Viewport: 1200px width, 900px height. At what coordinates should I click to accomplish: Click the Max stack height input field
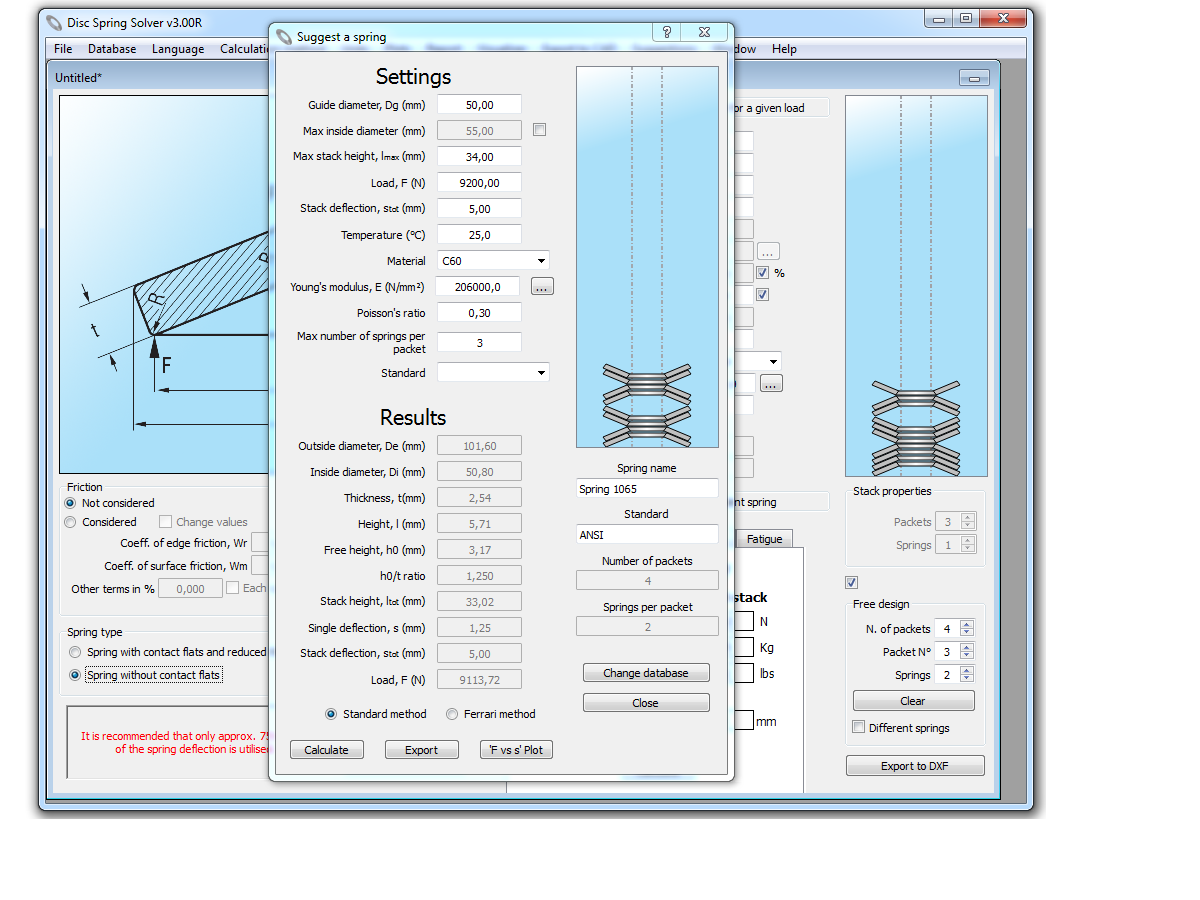click(479, 157)
